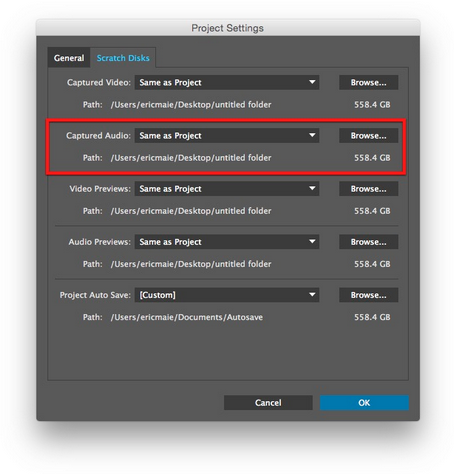
Task: Click the Captured Audio label
Action: (98, 136)
